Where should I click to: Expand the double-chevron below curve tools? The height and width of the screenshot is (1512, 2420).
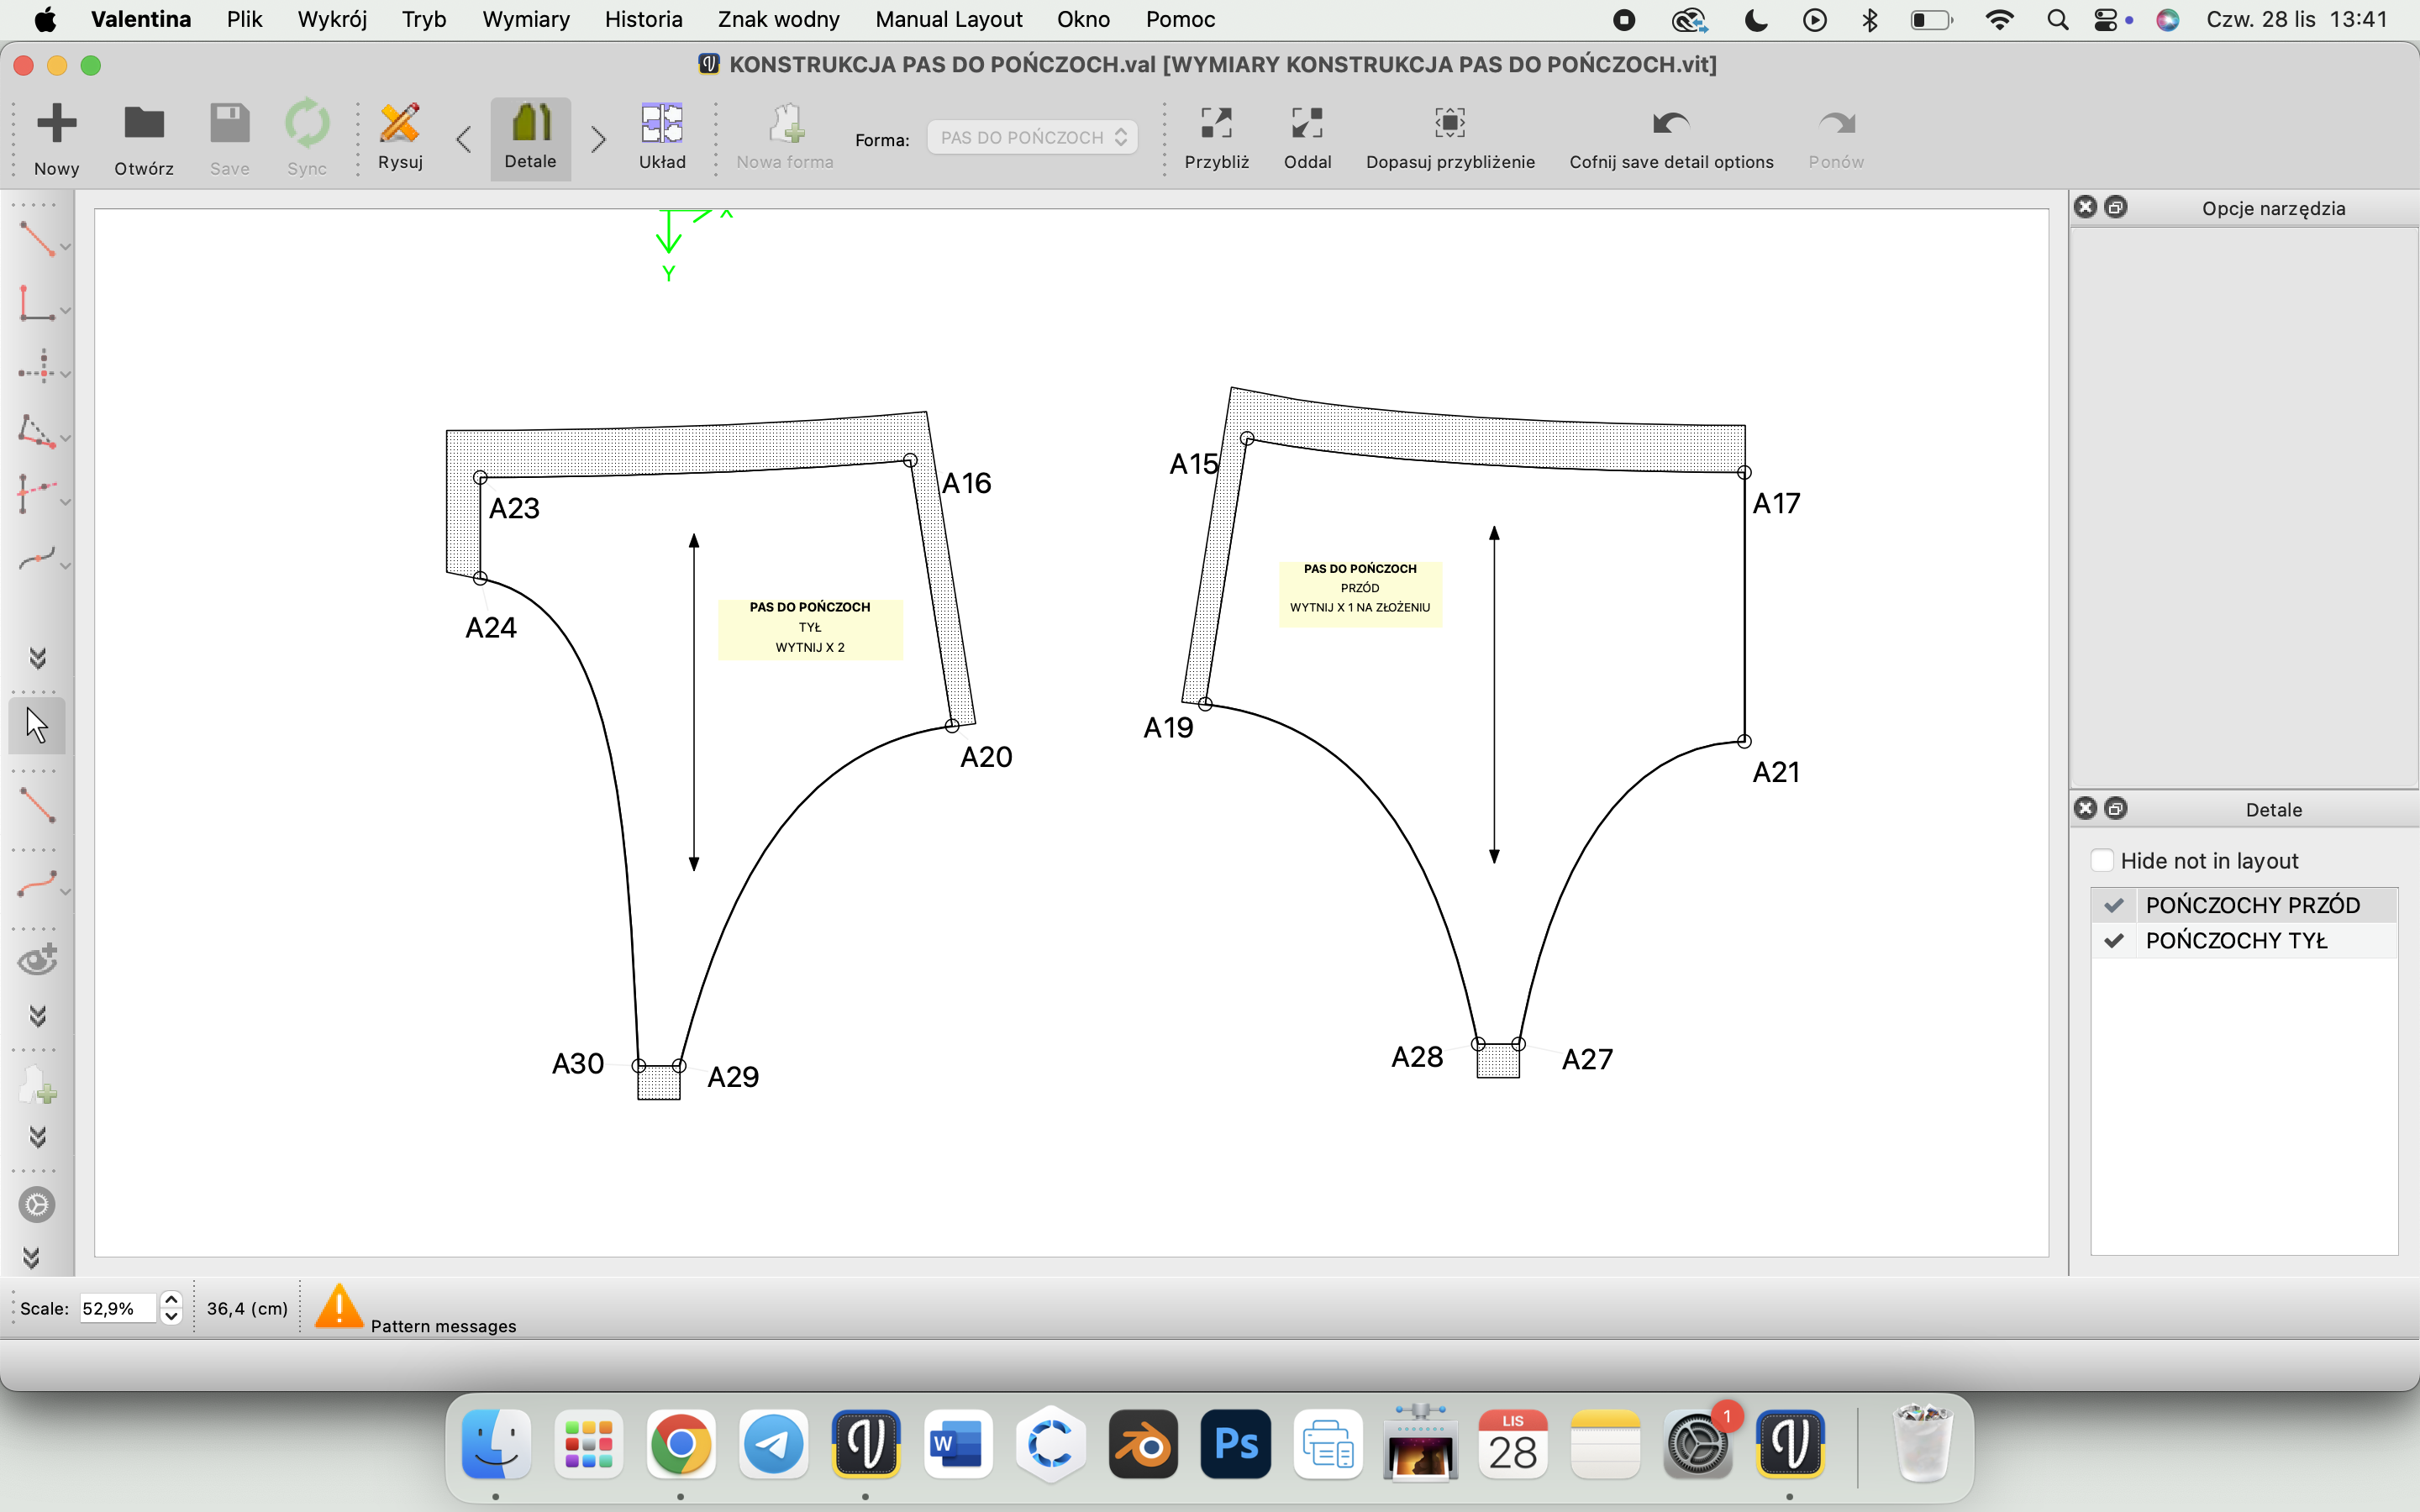[x=38, y=657]
